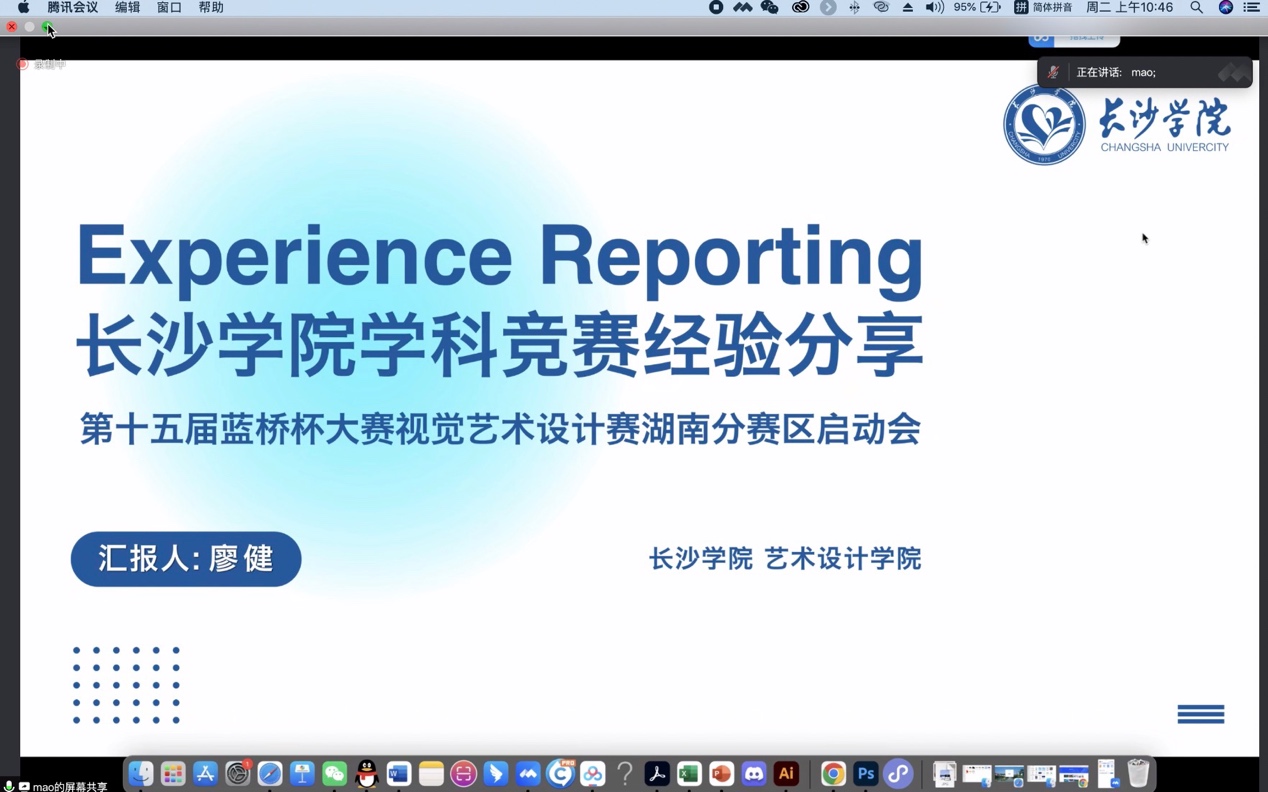
Task: Open PowerPoint from the Dock
Action: 721,773
